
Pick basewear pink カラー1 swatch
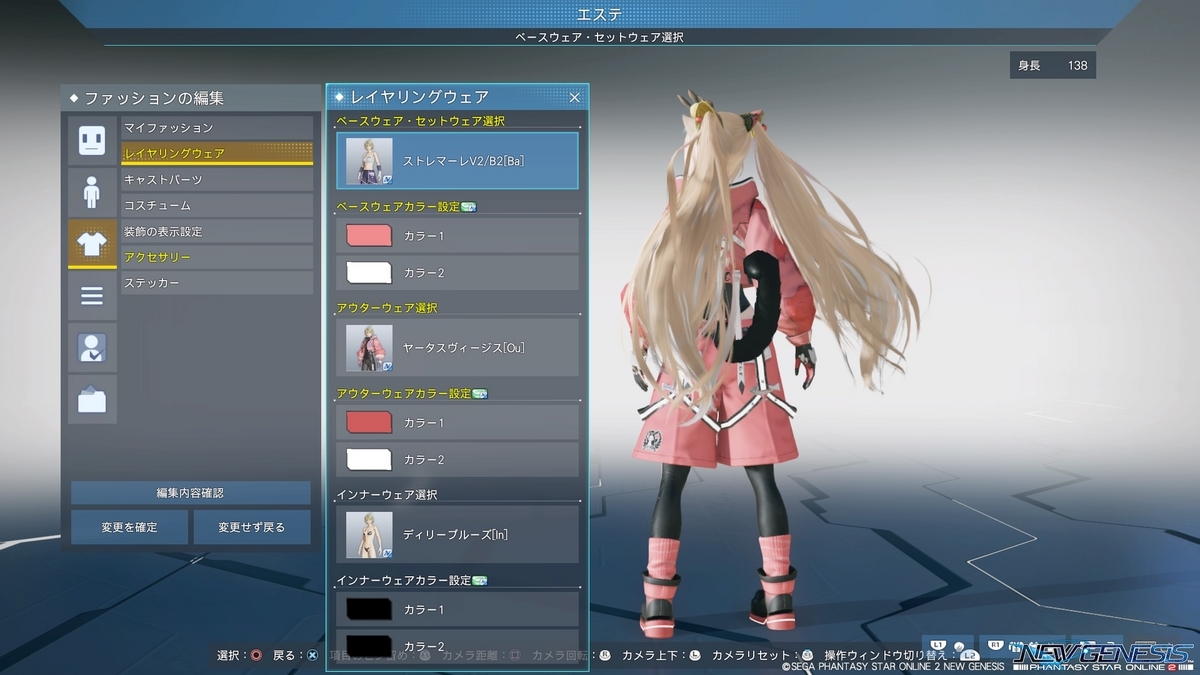pos(368,236)
